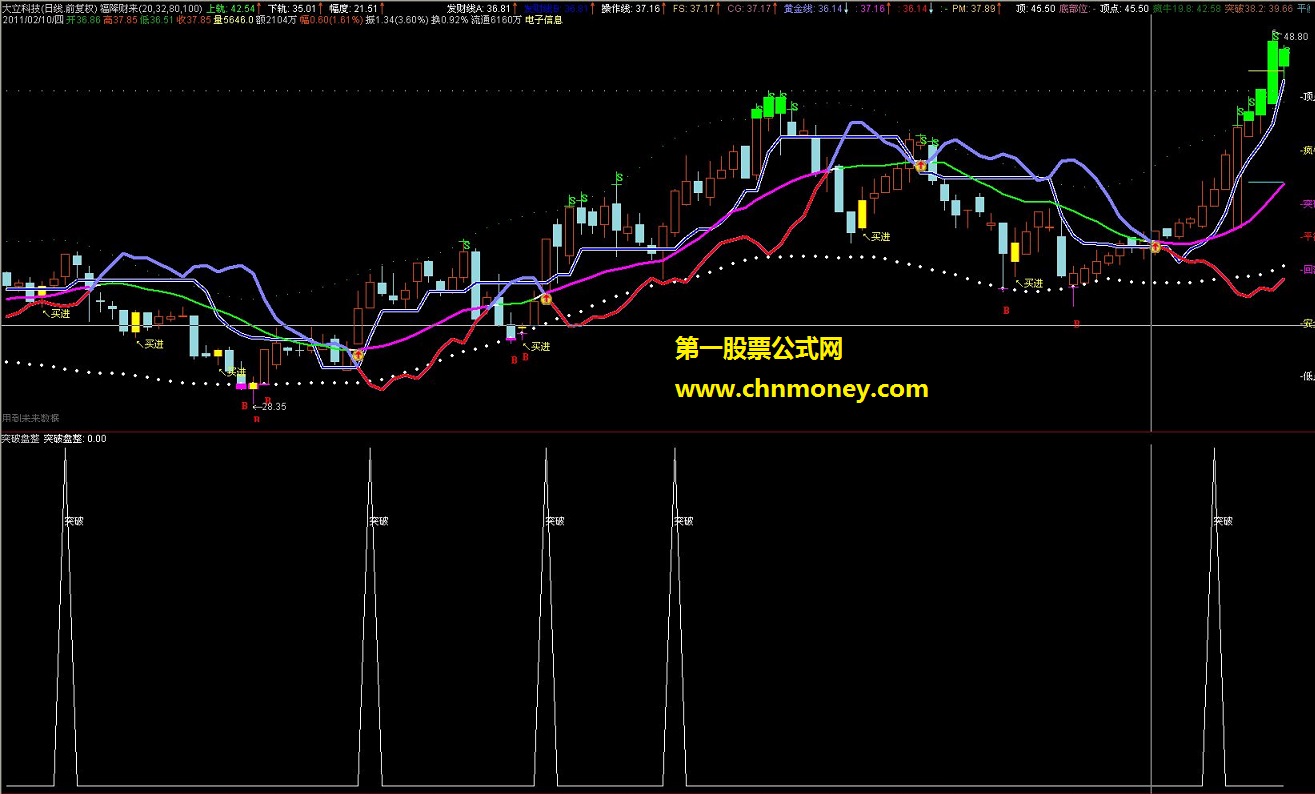Click the 上轨: 42.54 value
Viewport: 1315px width, 794px height.
point(231,7)
